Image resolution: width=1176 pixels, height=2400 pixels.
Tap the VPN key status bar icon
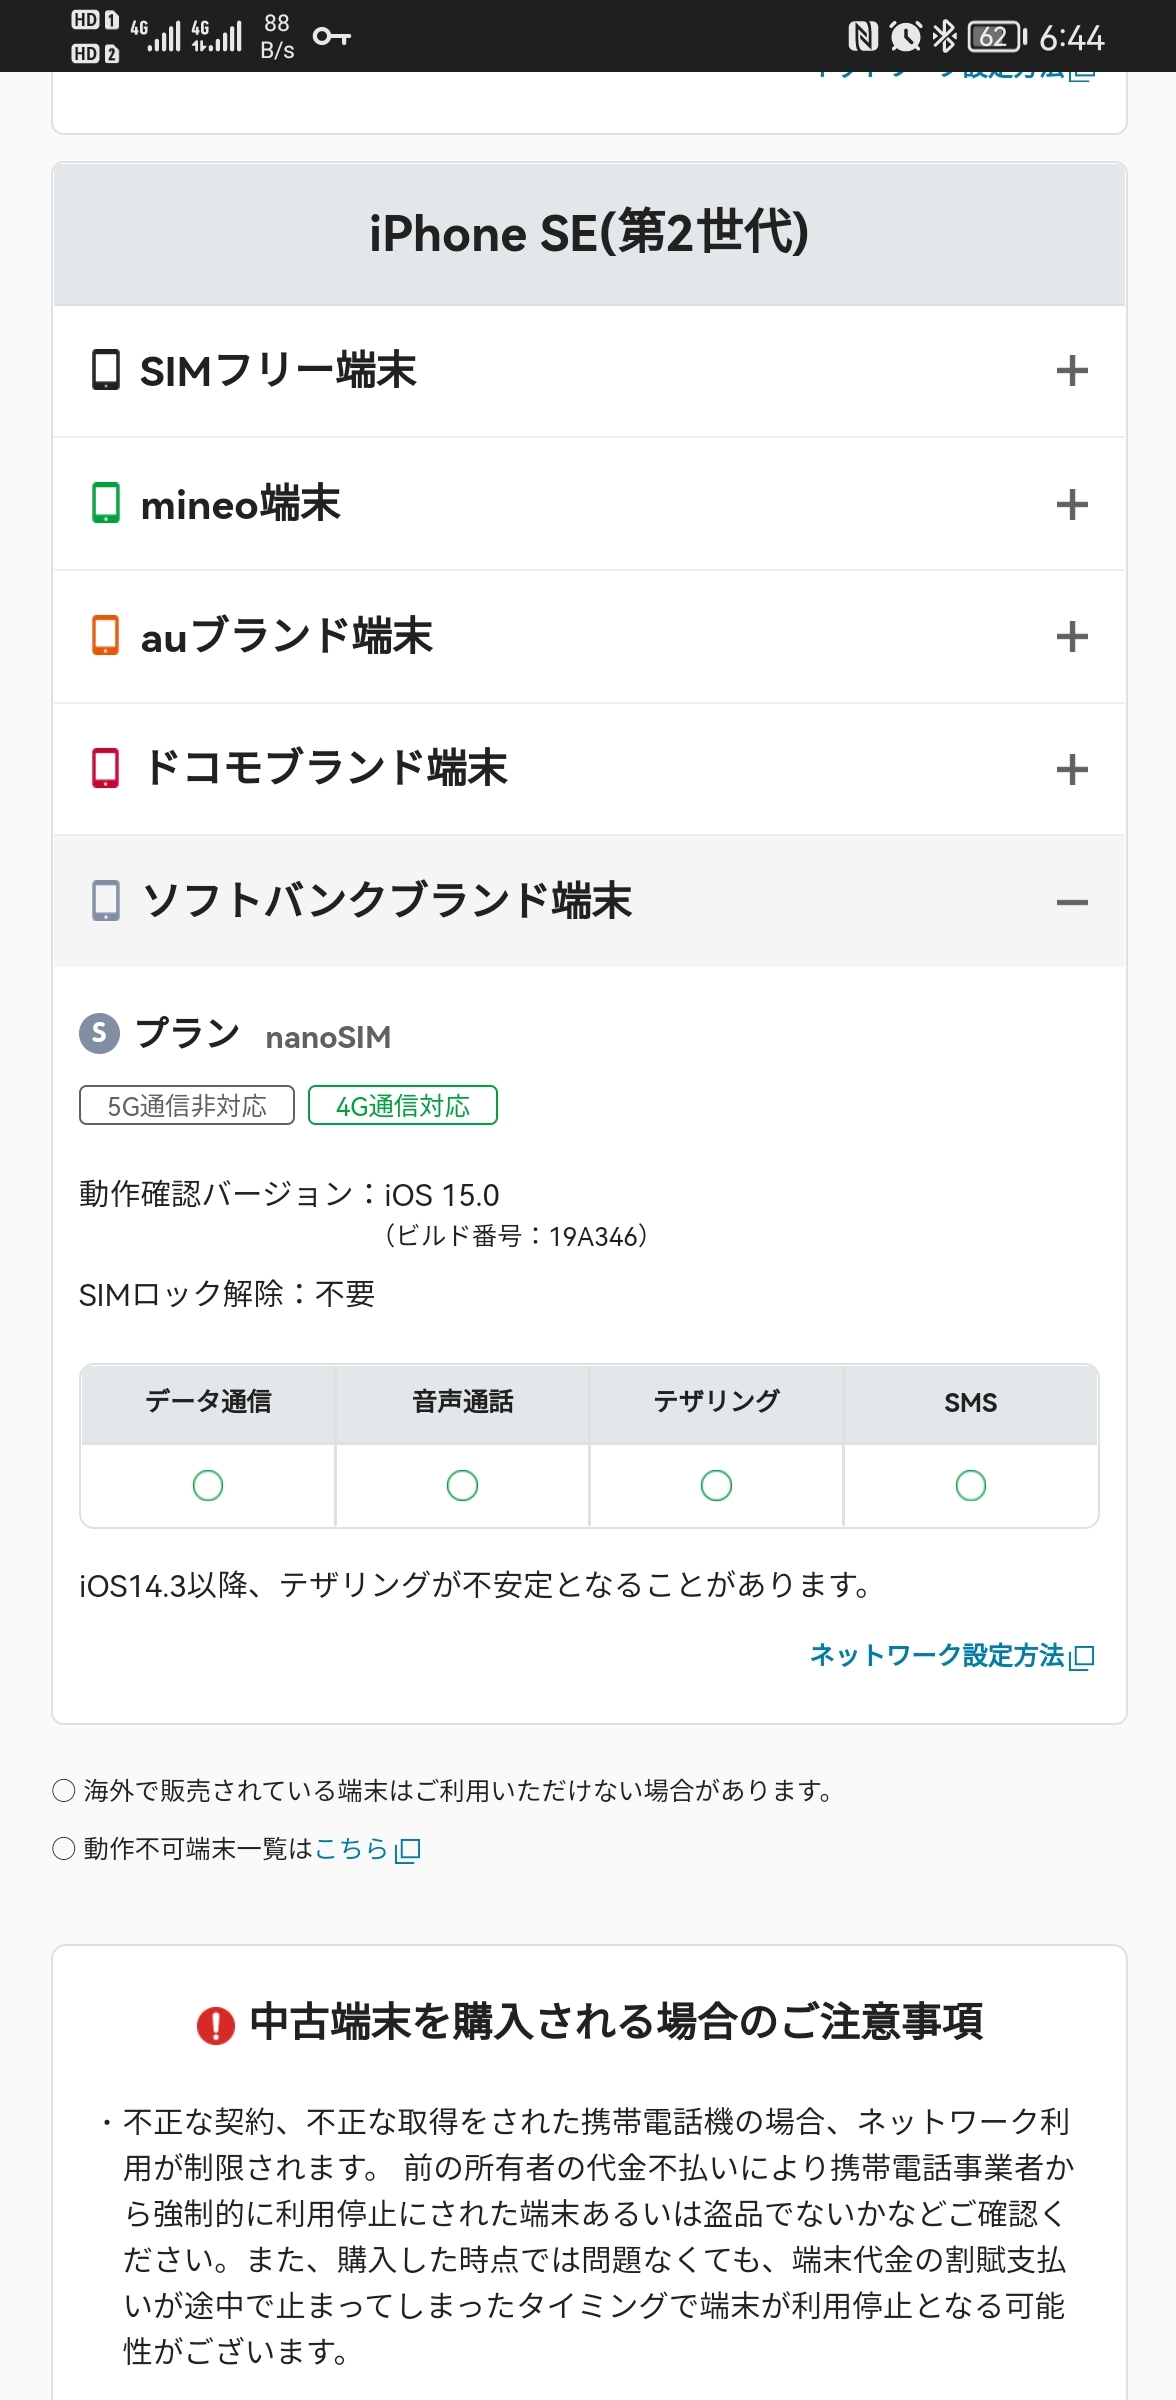coord(331,37)
